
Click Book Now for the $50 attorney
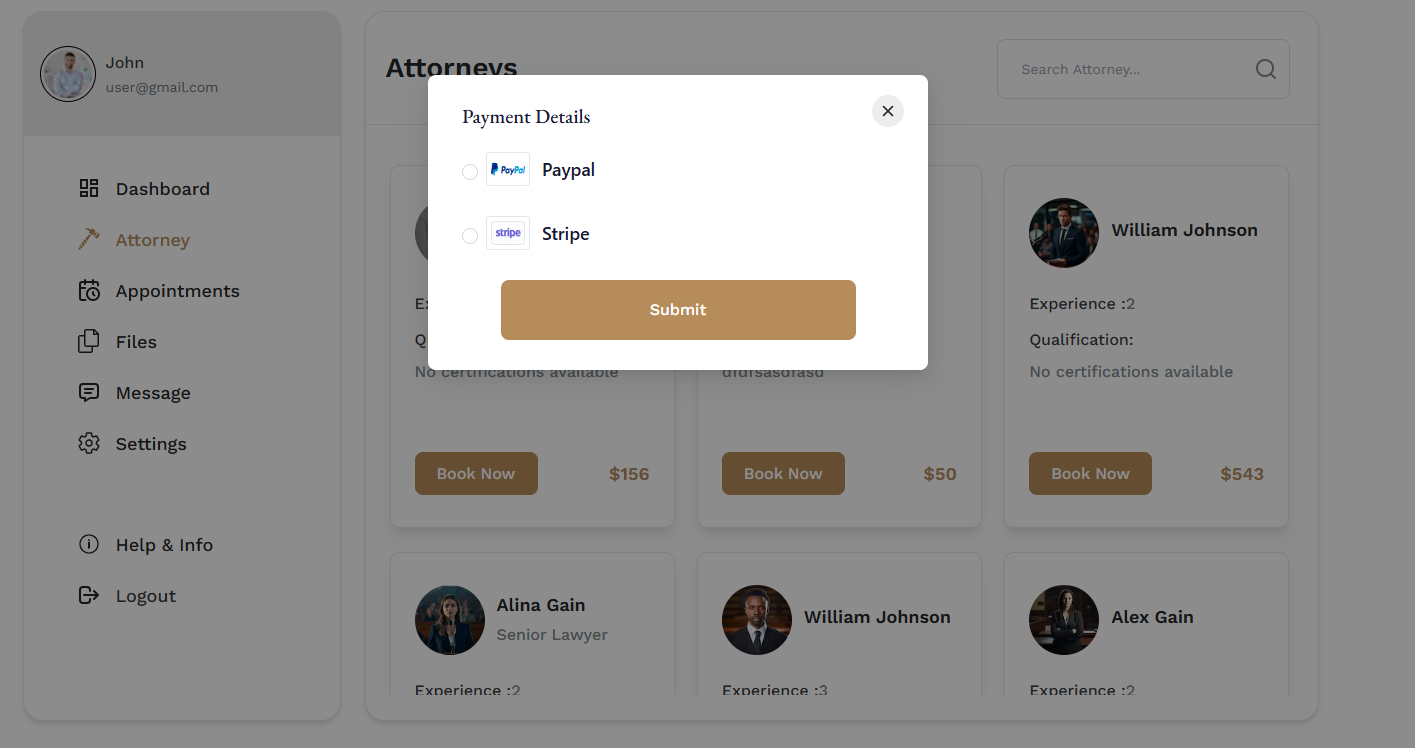click(x=783, y=474)
